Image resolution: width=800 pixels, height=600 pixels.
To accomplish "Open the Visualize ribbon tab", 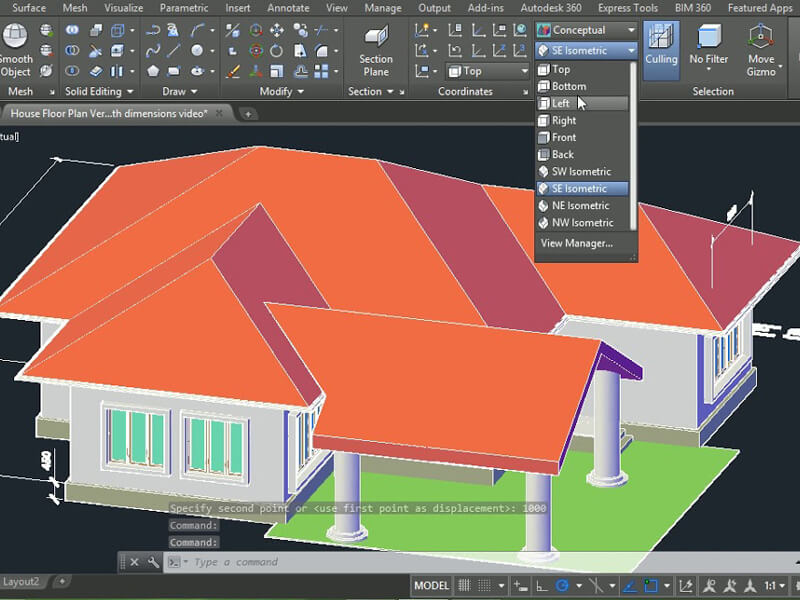I will pyautogui.click(x=124, y=8).
